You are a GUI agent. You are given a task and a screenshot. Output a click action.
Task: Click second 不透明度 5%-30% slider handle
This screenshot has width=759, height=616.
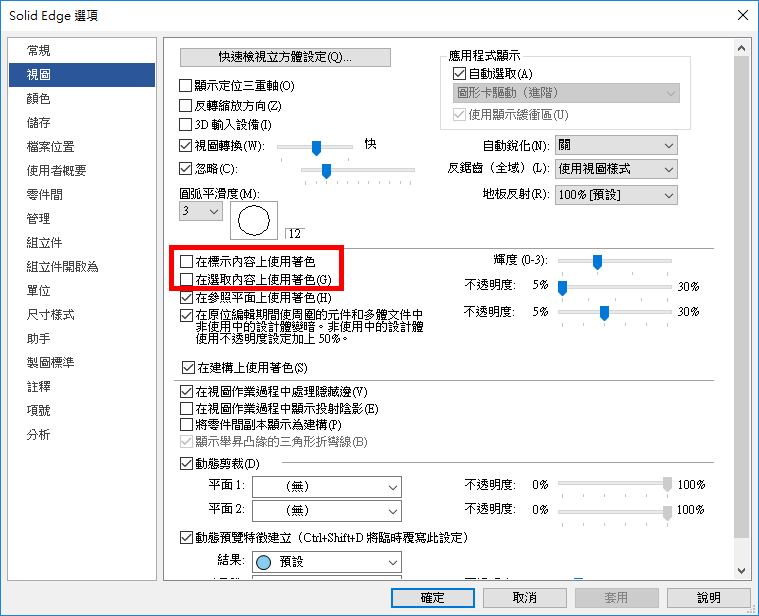click(x=604, y=313)
